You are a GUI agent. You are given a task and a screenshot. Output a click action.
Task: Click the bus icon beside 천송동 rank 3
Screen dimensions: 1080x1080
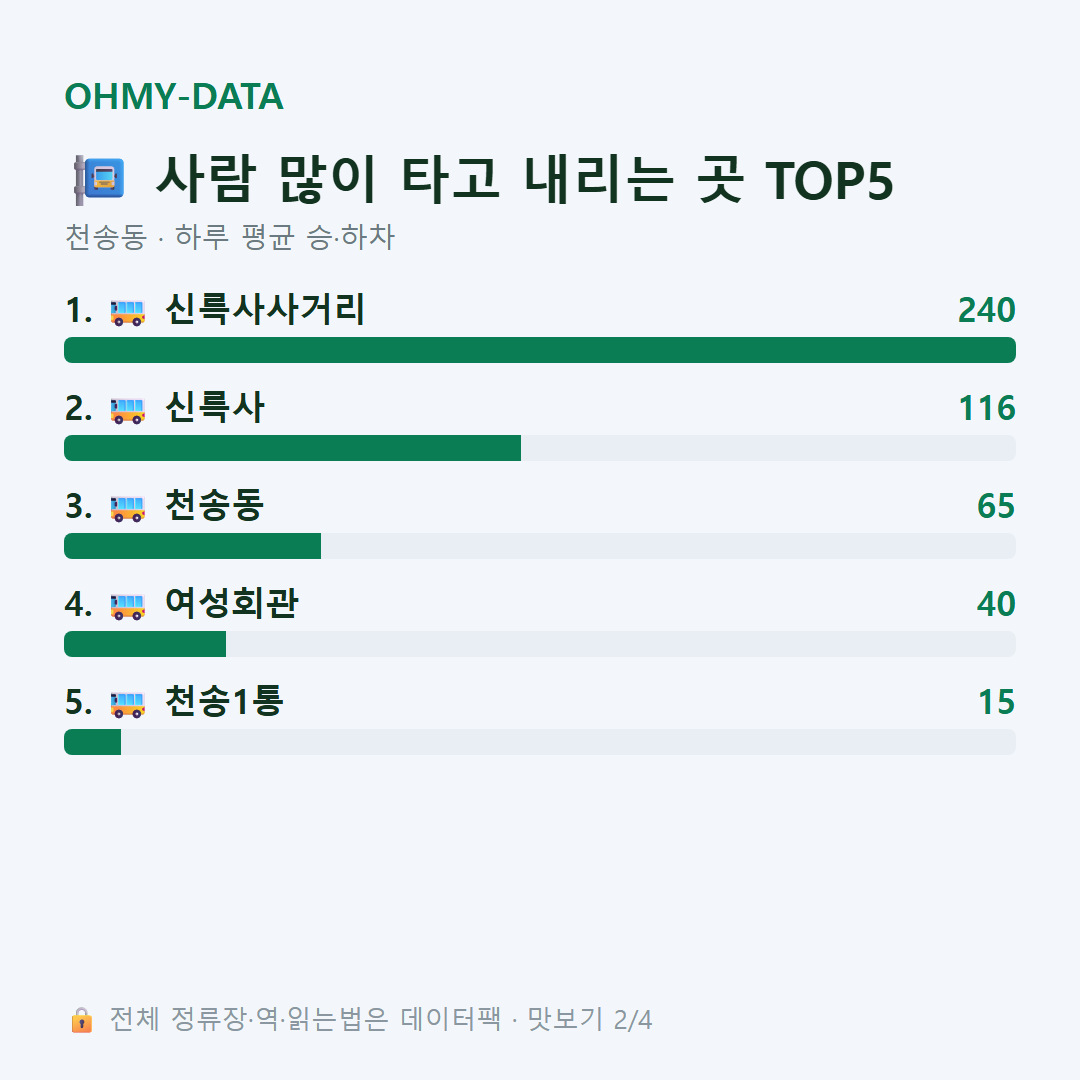(128, 508)
